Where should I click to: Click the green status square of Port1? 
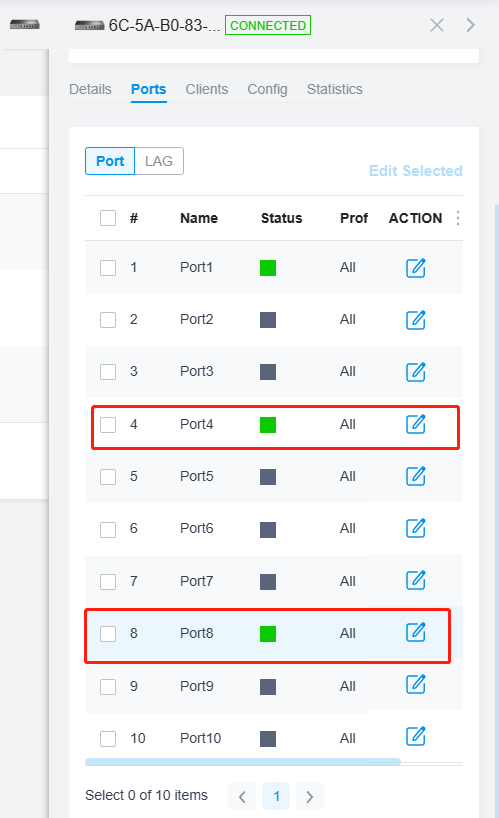(x=268, y=268)
